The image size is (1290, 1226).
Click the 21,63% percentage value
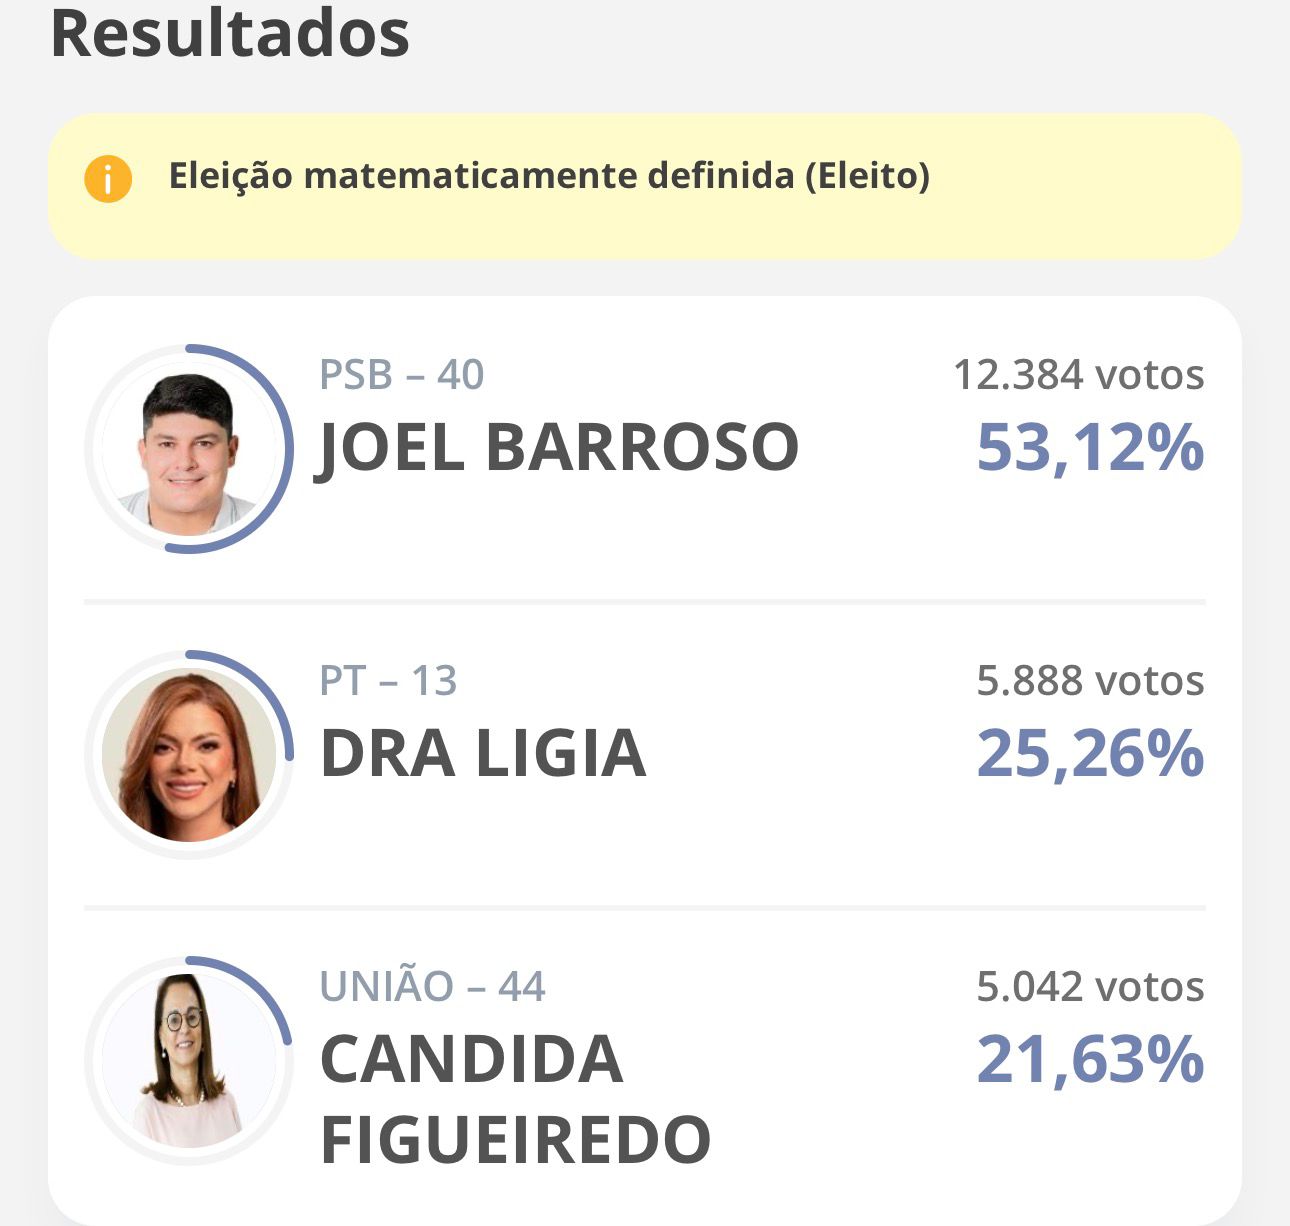point(1090,1059)
